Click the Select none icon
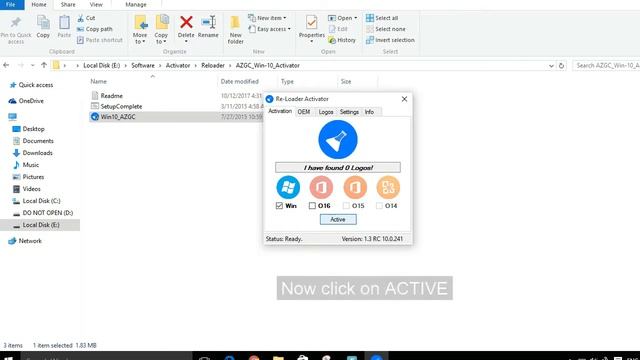The image size is (640, 360). 370,29
